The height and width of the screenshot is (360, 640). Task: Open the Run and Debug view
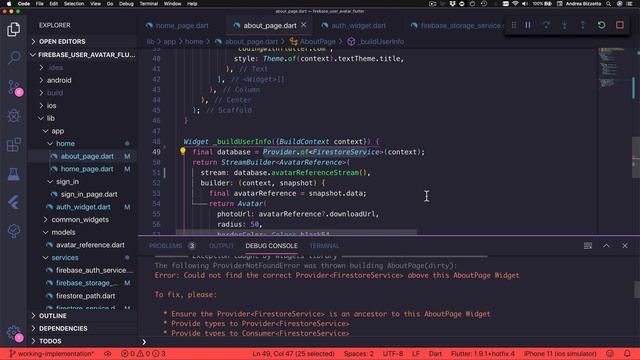click(13, 116)
